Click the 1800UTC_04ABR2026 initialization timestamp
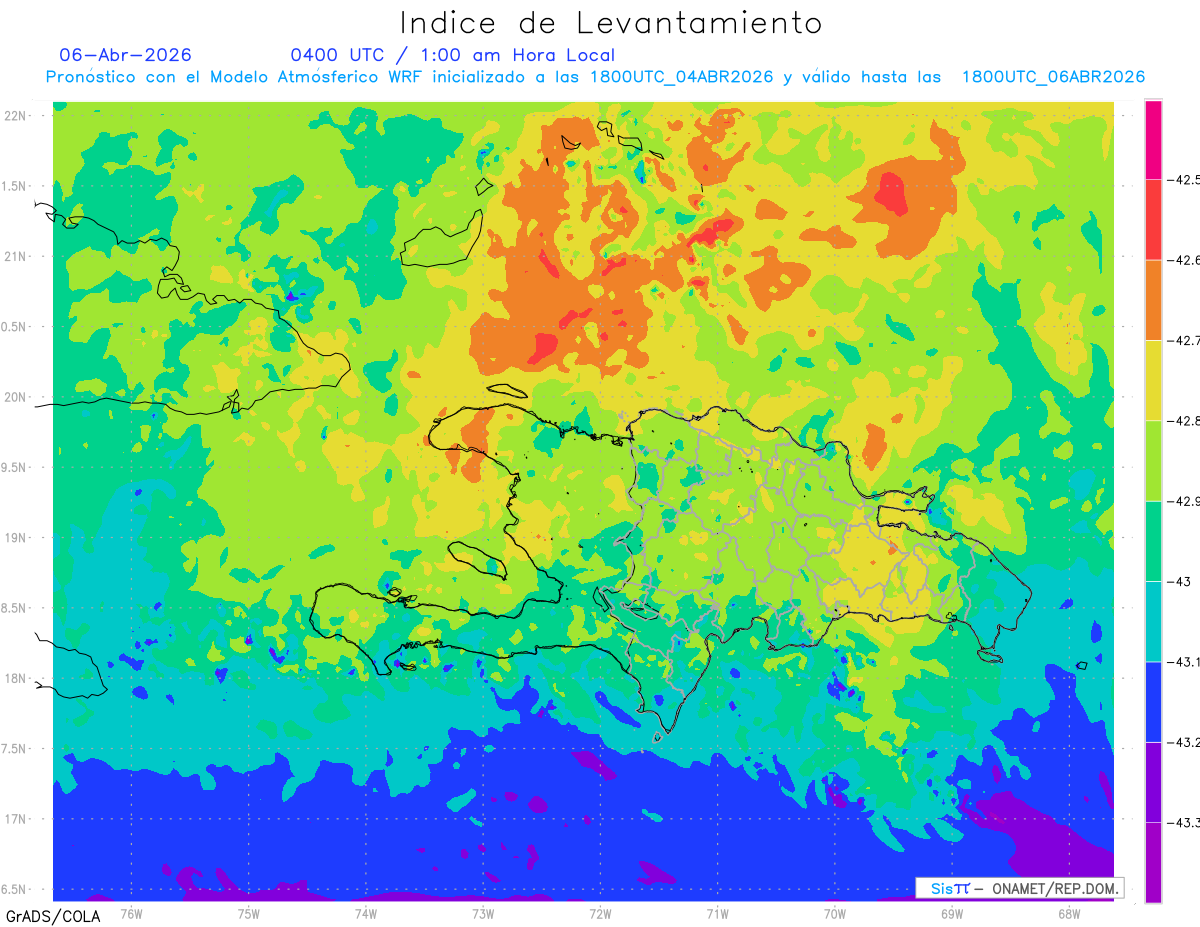This screenshot has width=1200, height=927. pos(682,77)
